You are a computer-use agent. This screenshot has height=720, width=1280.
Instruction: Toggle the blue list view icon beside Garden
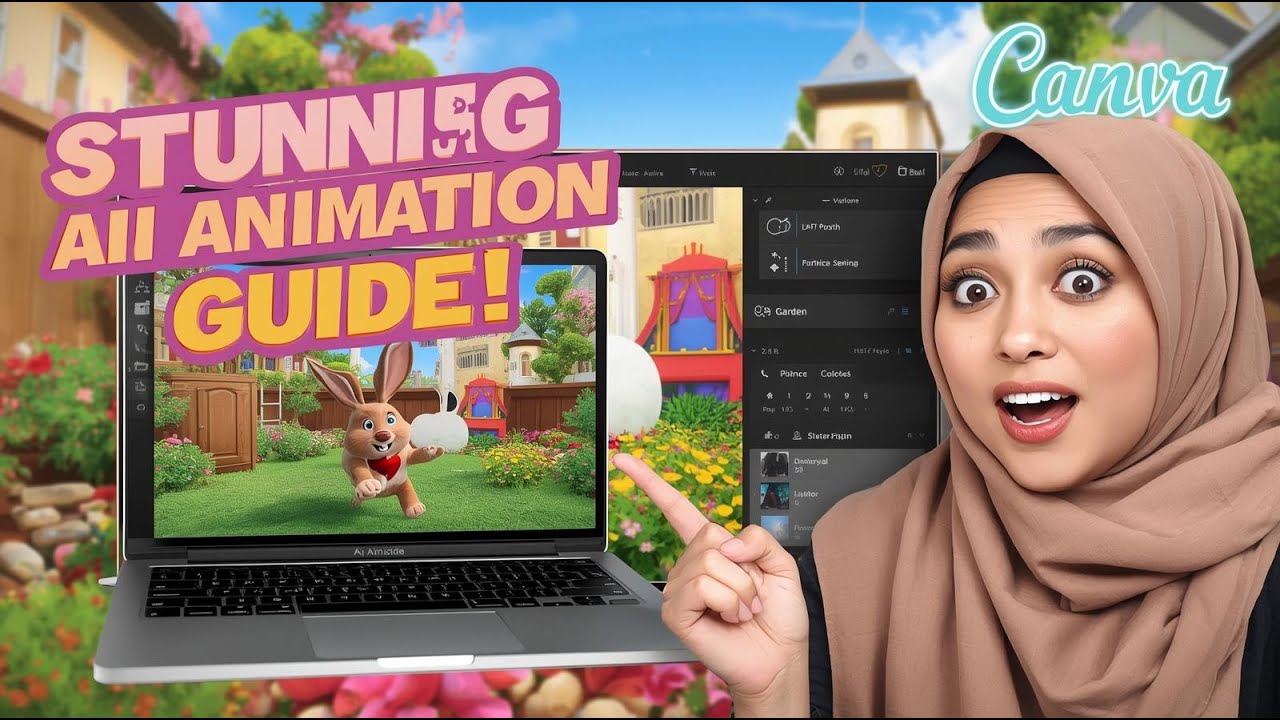[905, 312]
